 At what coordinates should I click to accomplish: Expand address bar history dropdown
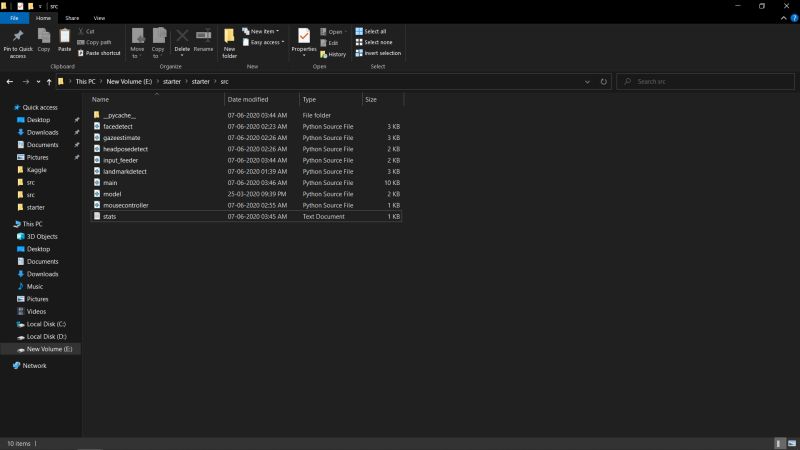[x=587, y=82]
